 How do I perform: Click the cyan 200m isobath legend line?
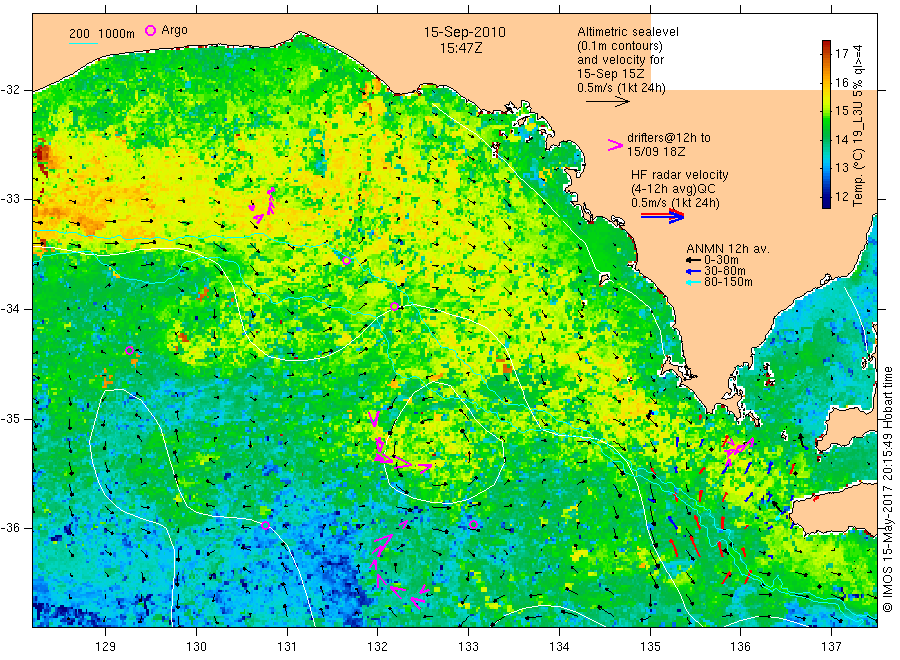83,43
